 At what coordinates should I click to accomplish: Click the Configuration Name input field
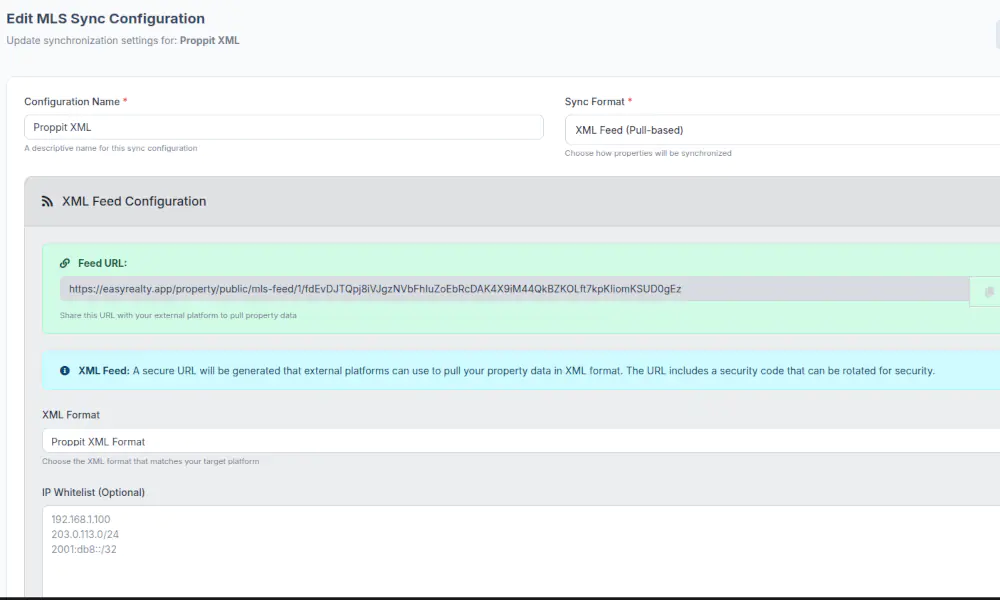point(283,127)
